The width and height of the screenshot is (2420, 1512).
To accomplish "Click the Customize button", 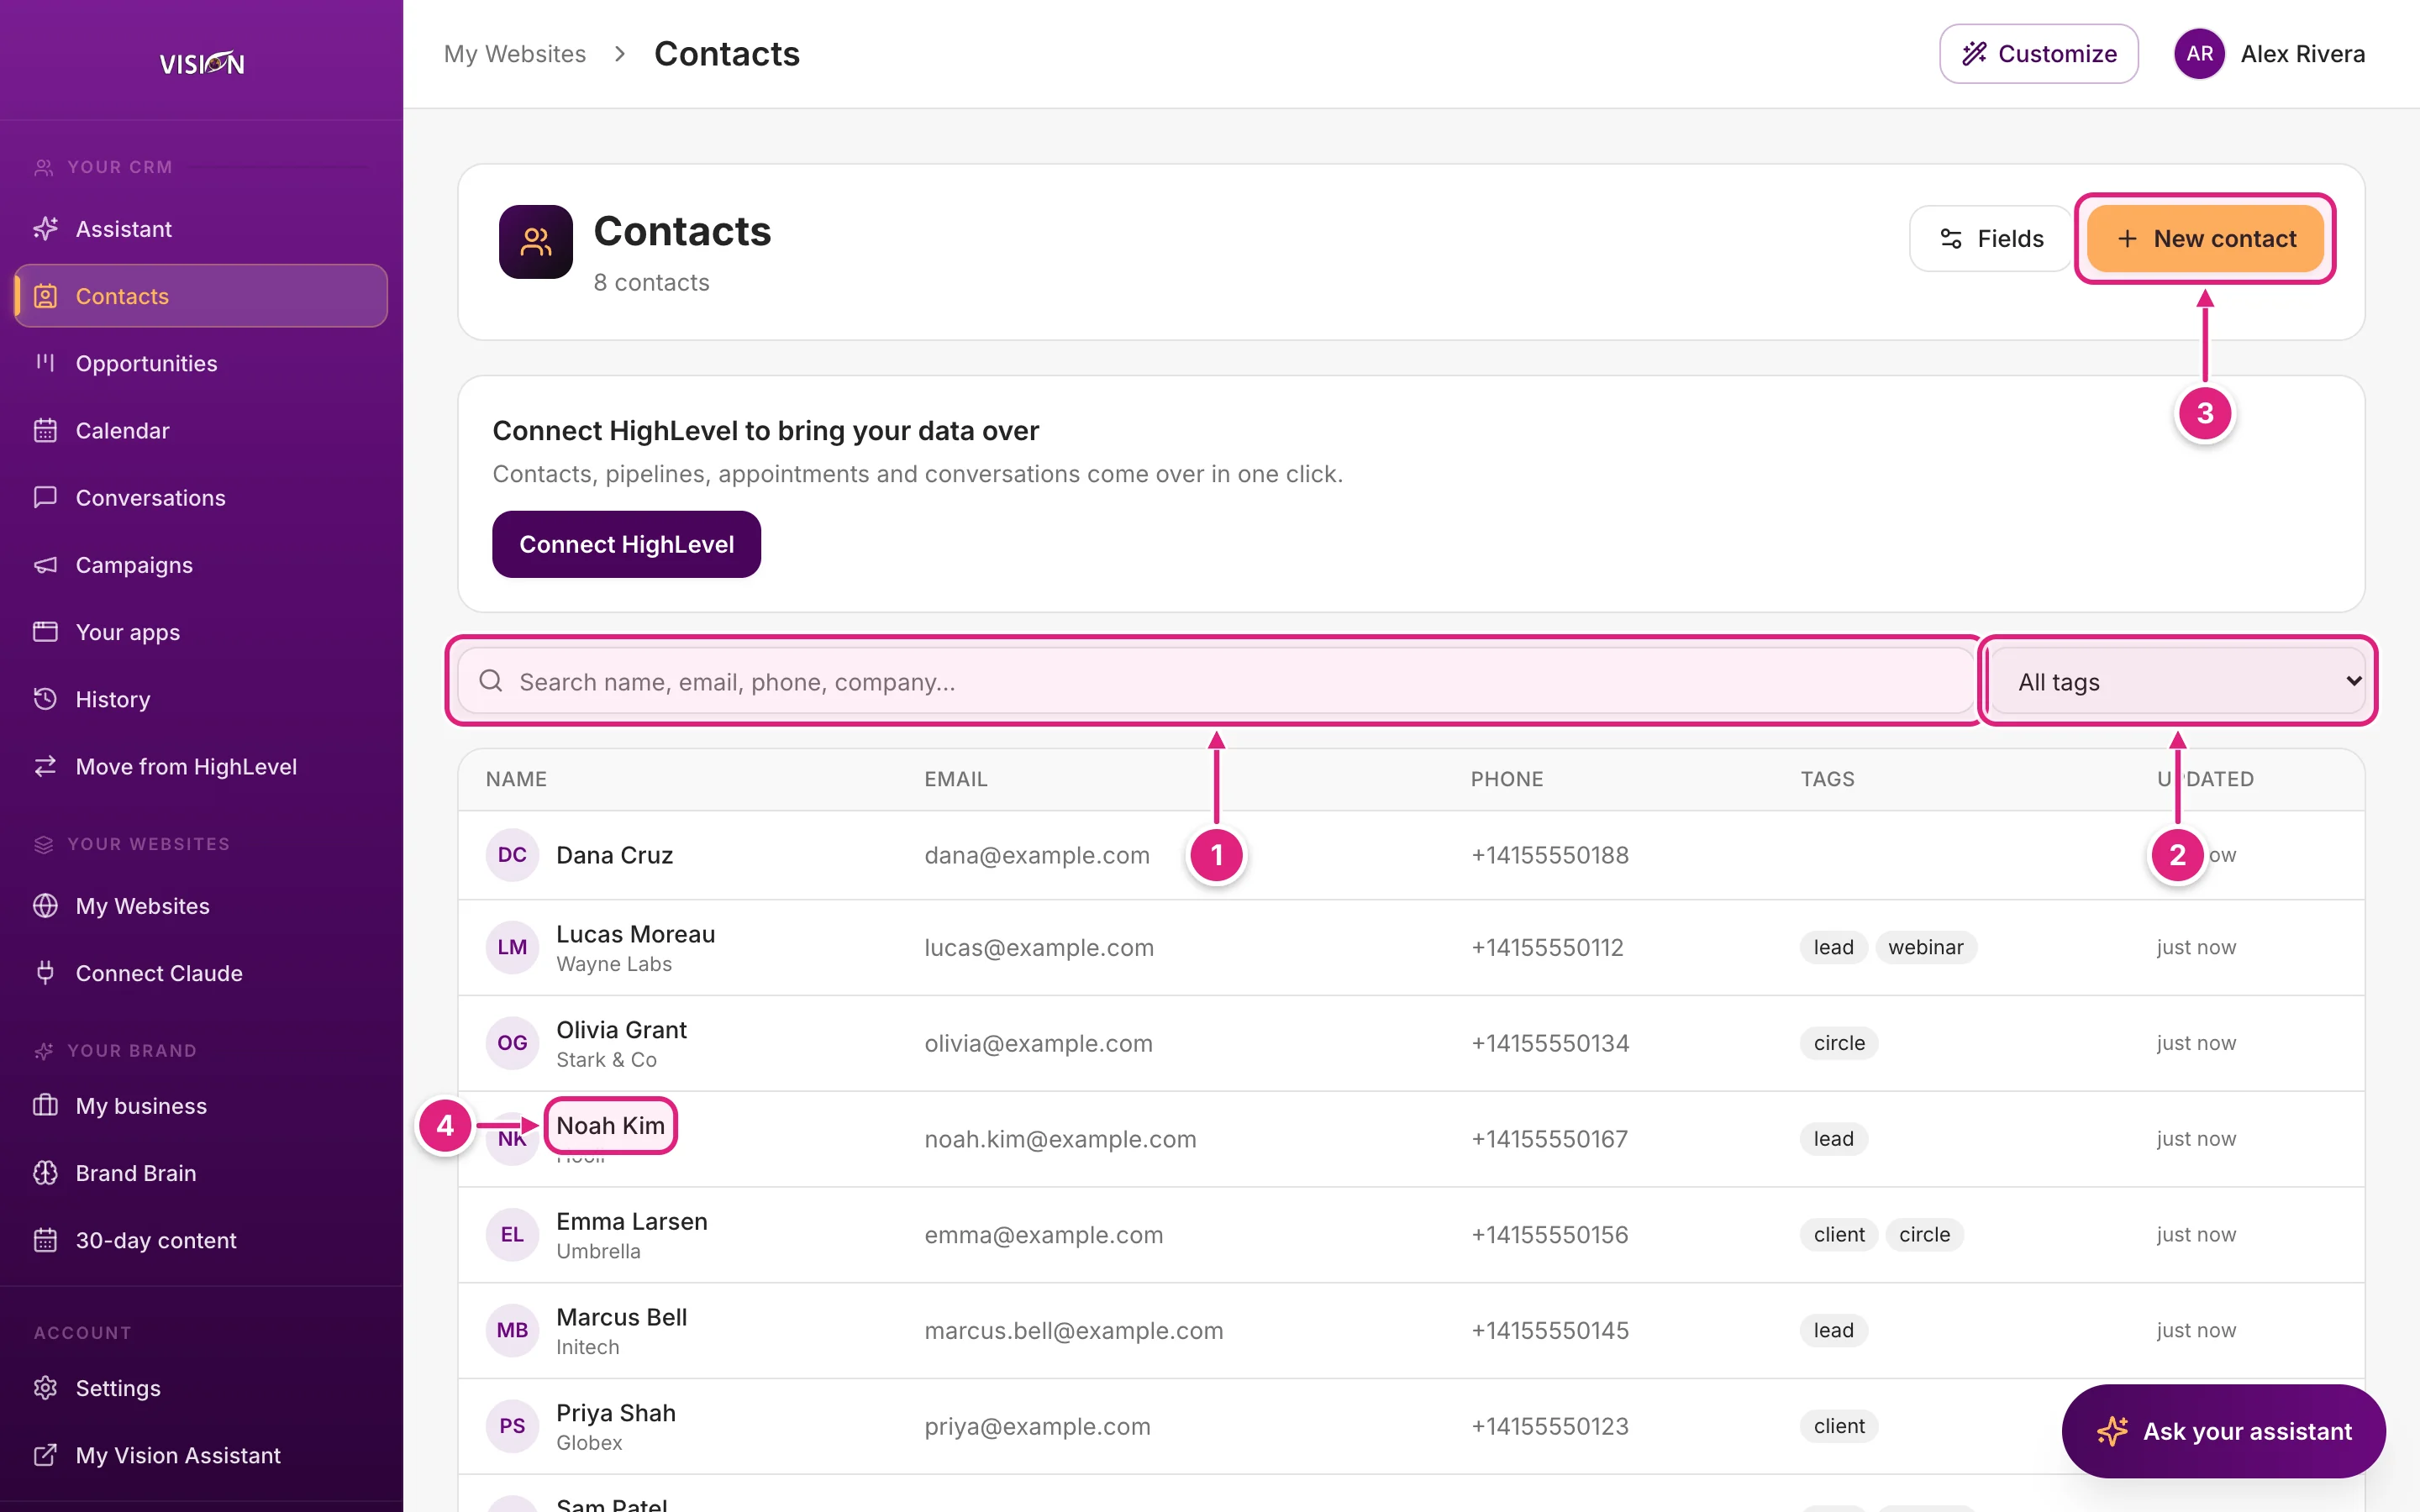I will click(2038, 54).
